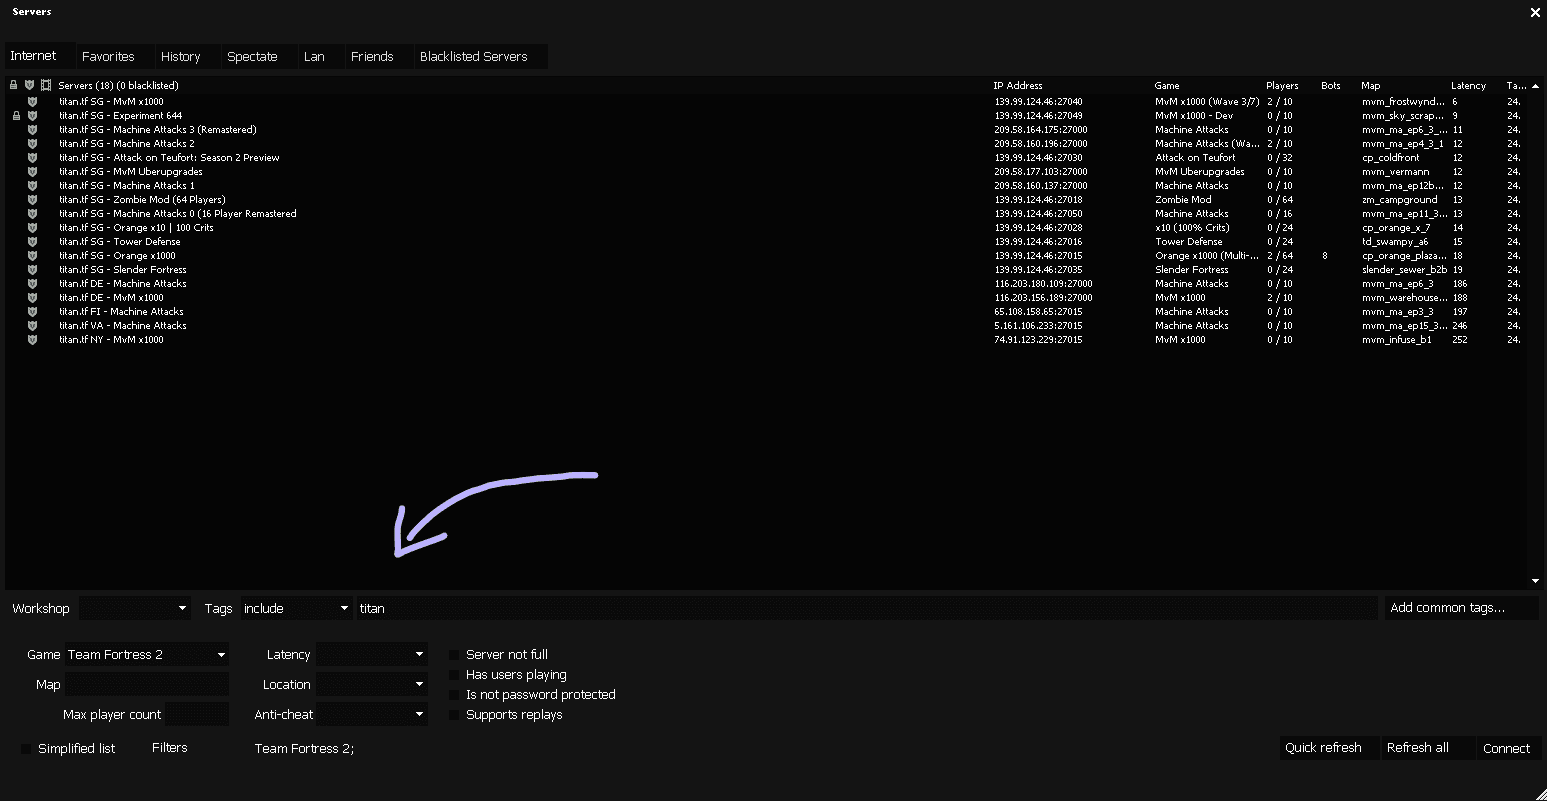This screenshot has width=1547, height=801.
Task: Switch to the Internet tab
Action: click(38, 56)
